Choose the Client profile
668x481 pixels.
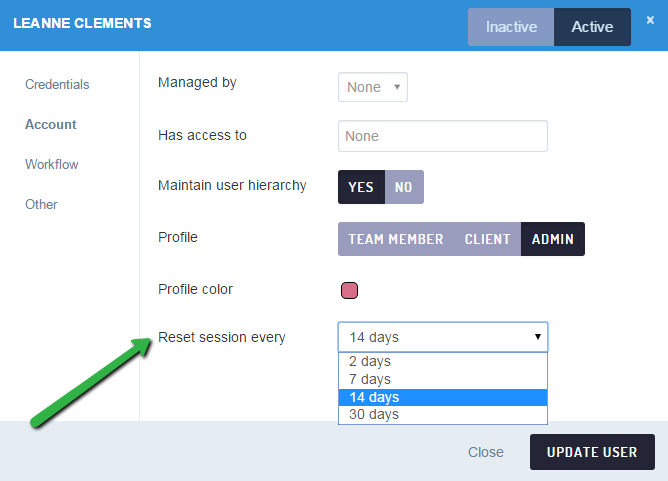(487, 239)
